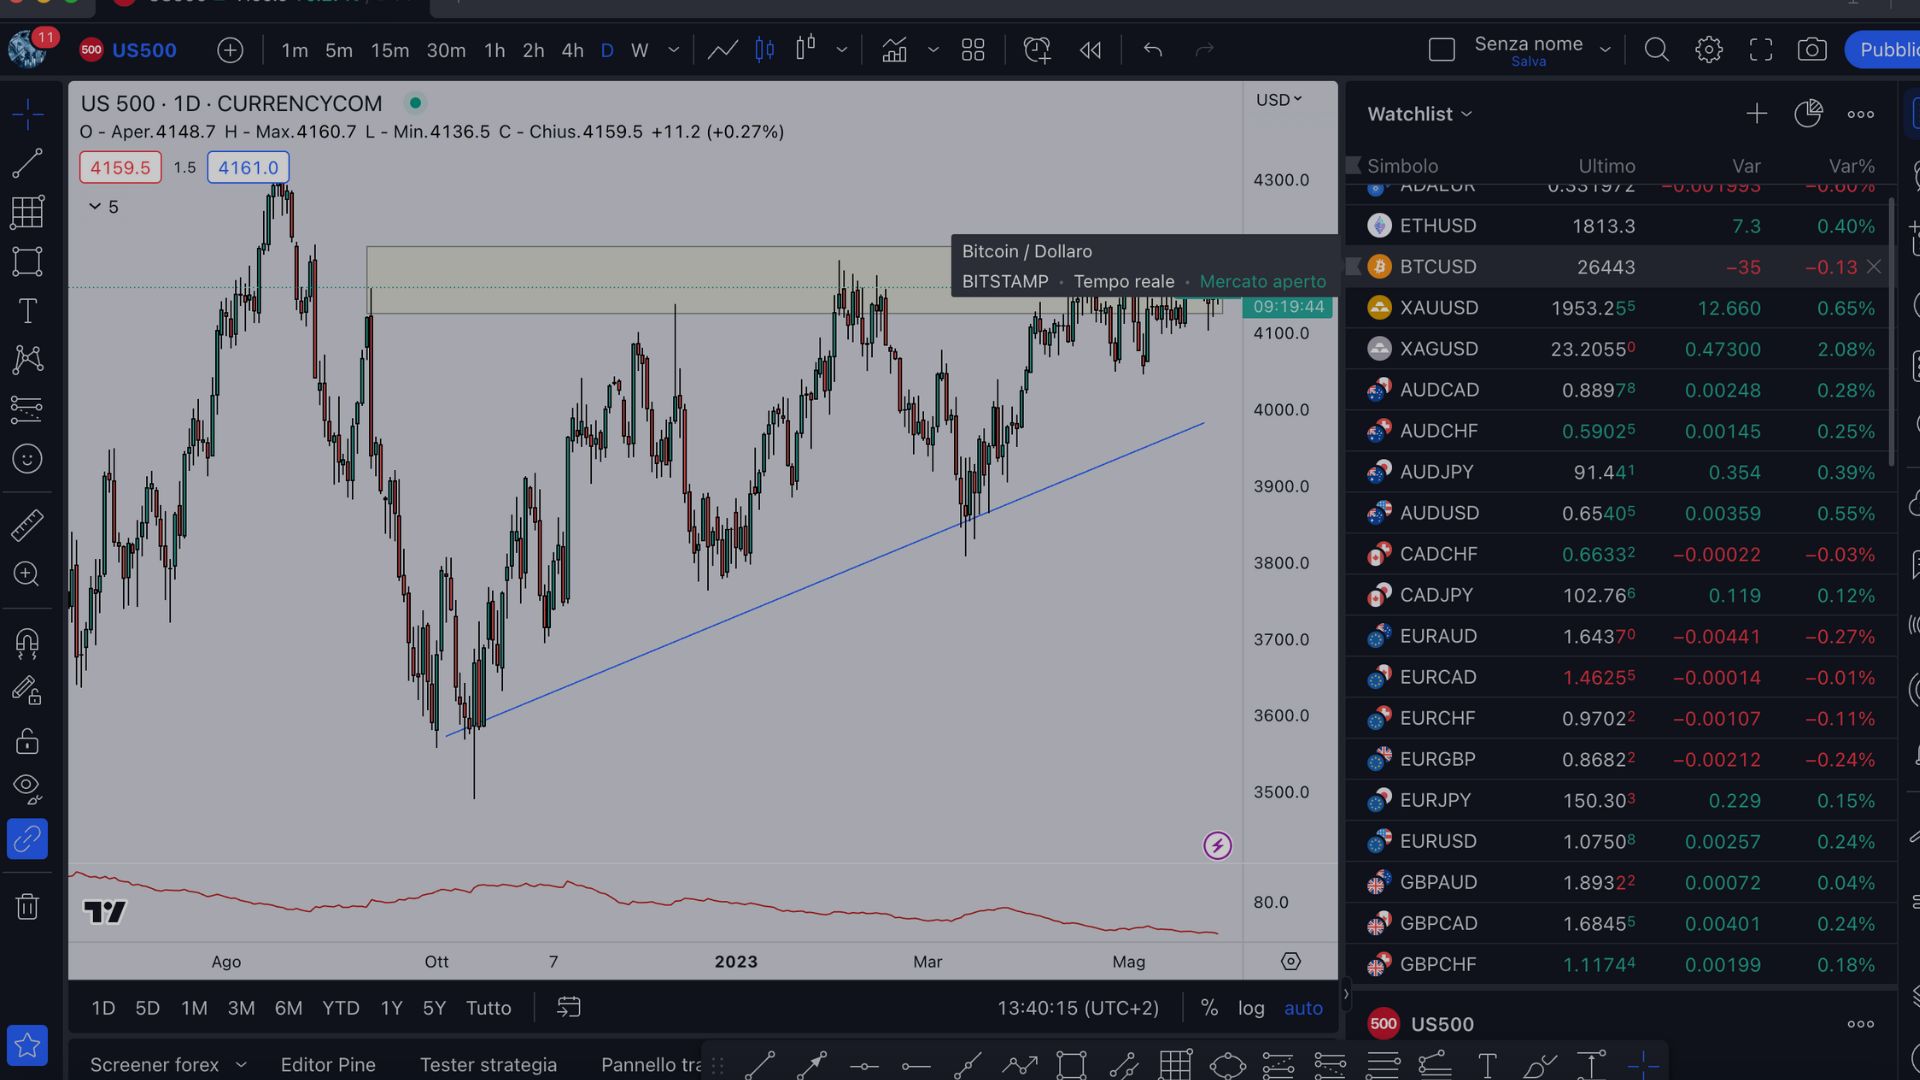Open the watchlist more options menu
The width and height of the screenshot is (1920, 1080).
(x=1861, y=114)
